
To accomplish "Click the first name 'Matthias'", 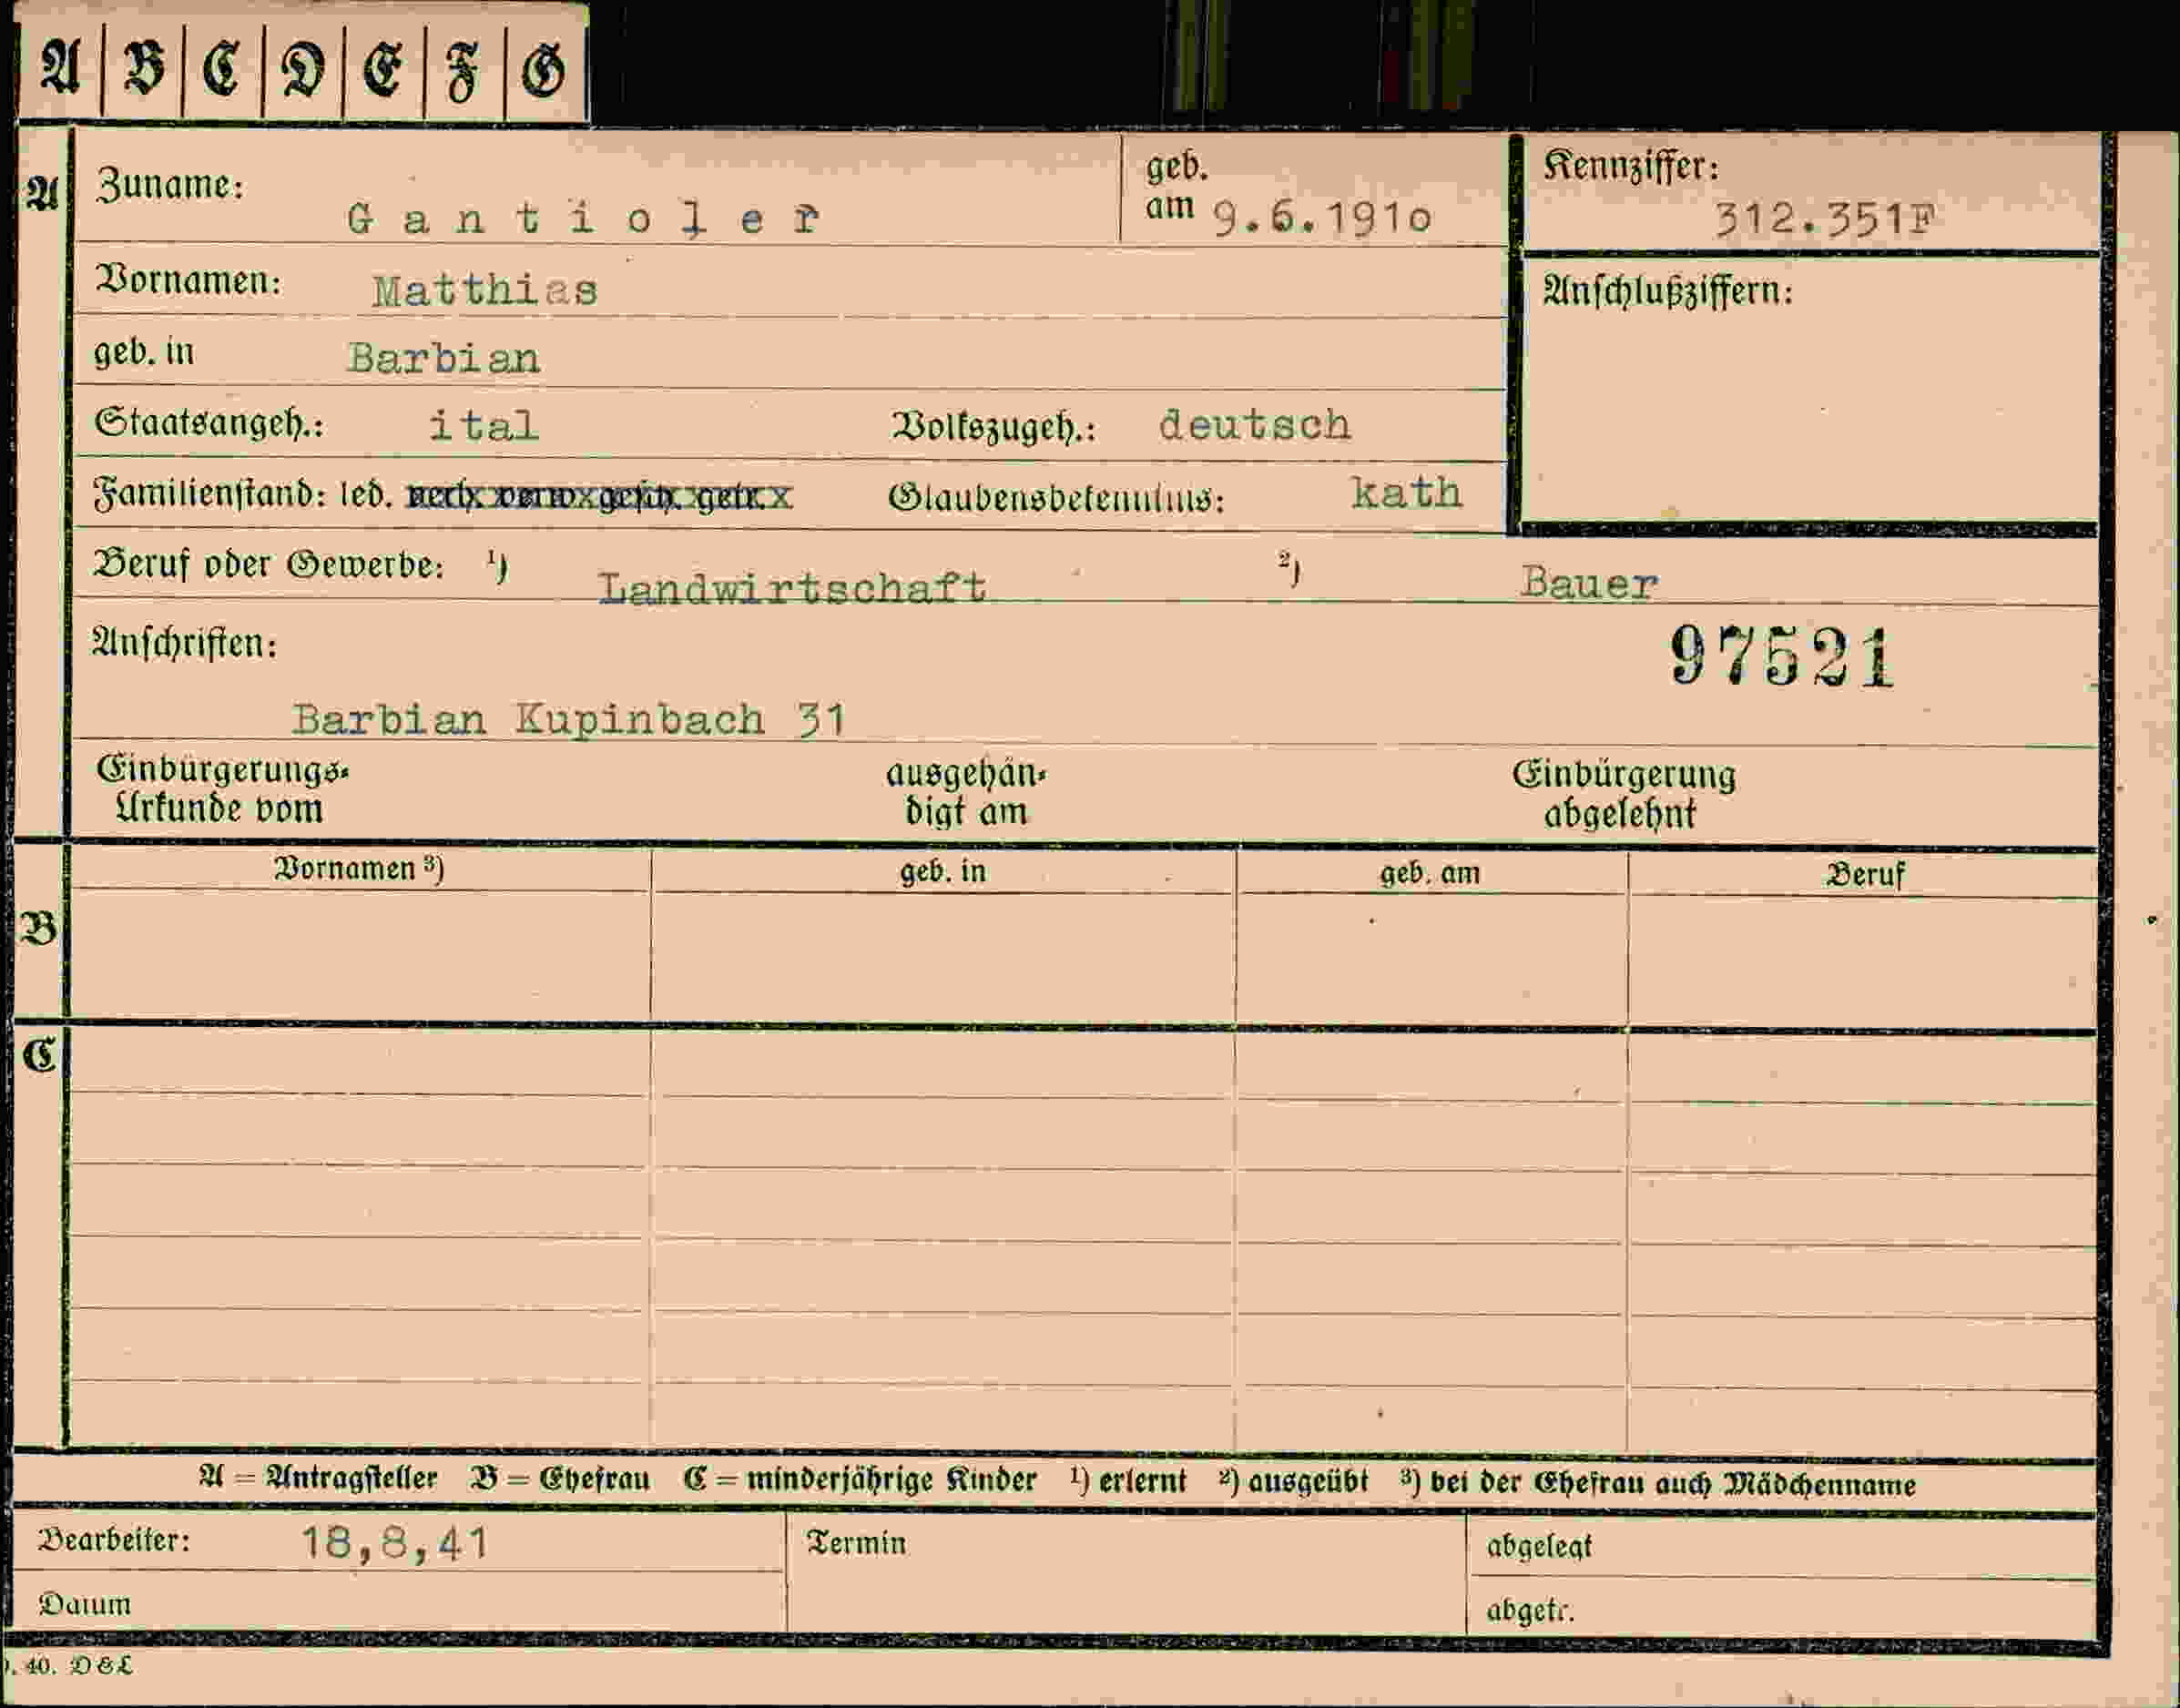I will point(485,291).
